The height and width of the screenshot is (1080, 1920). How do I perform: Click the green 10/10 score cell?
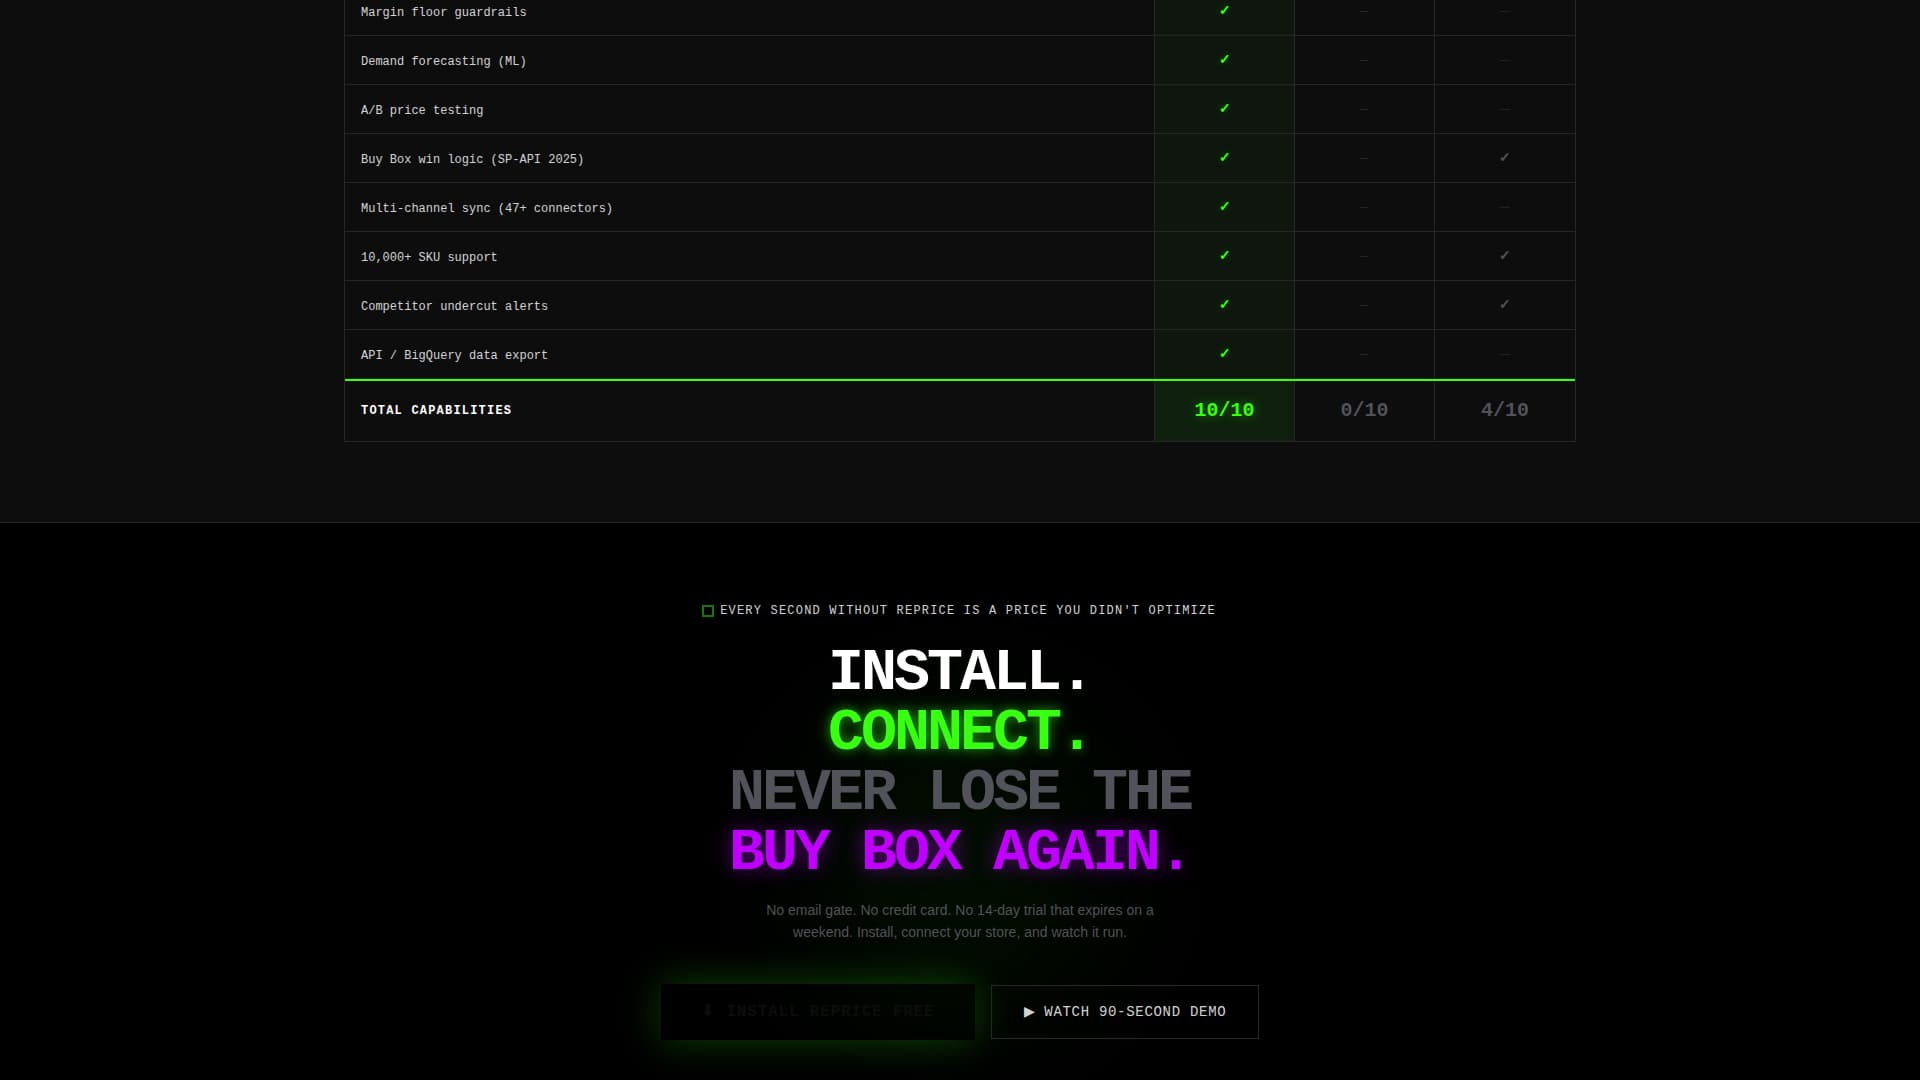coord(1224,410)
